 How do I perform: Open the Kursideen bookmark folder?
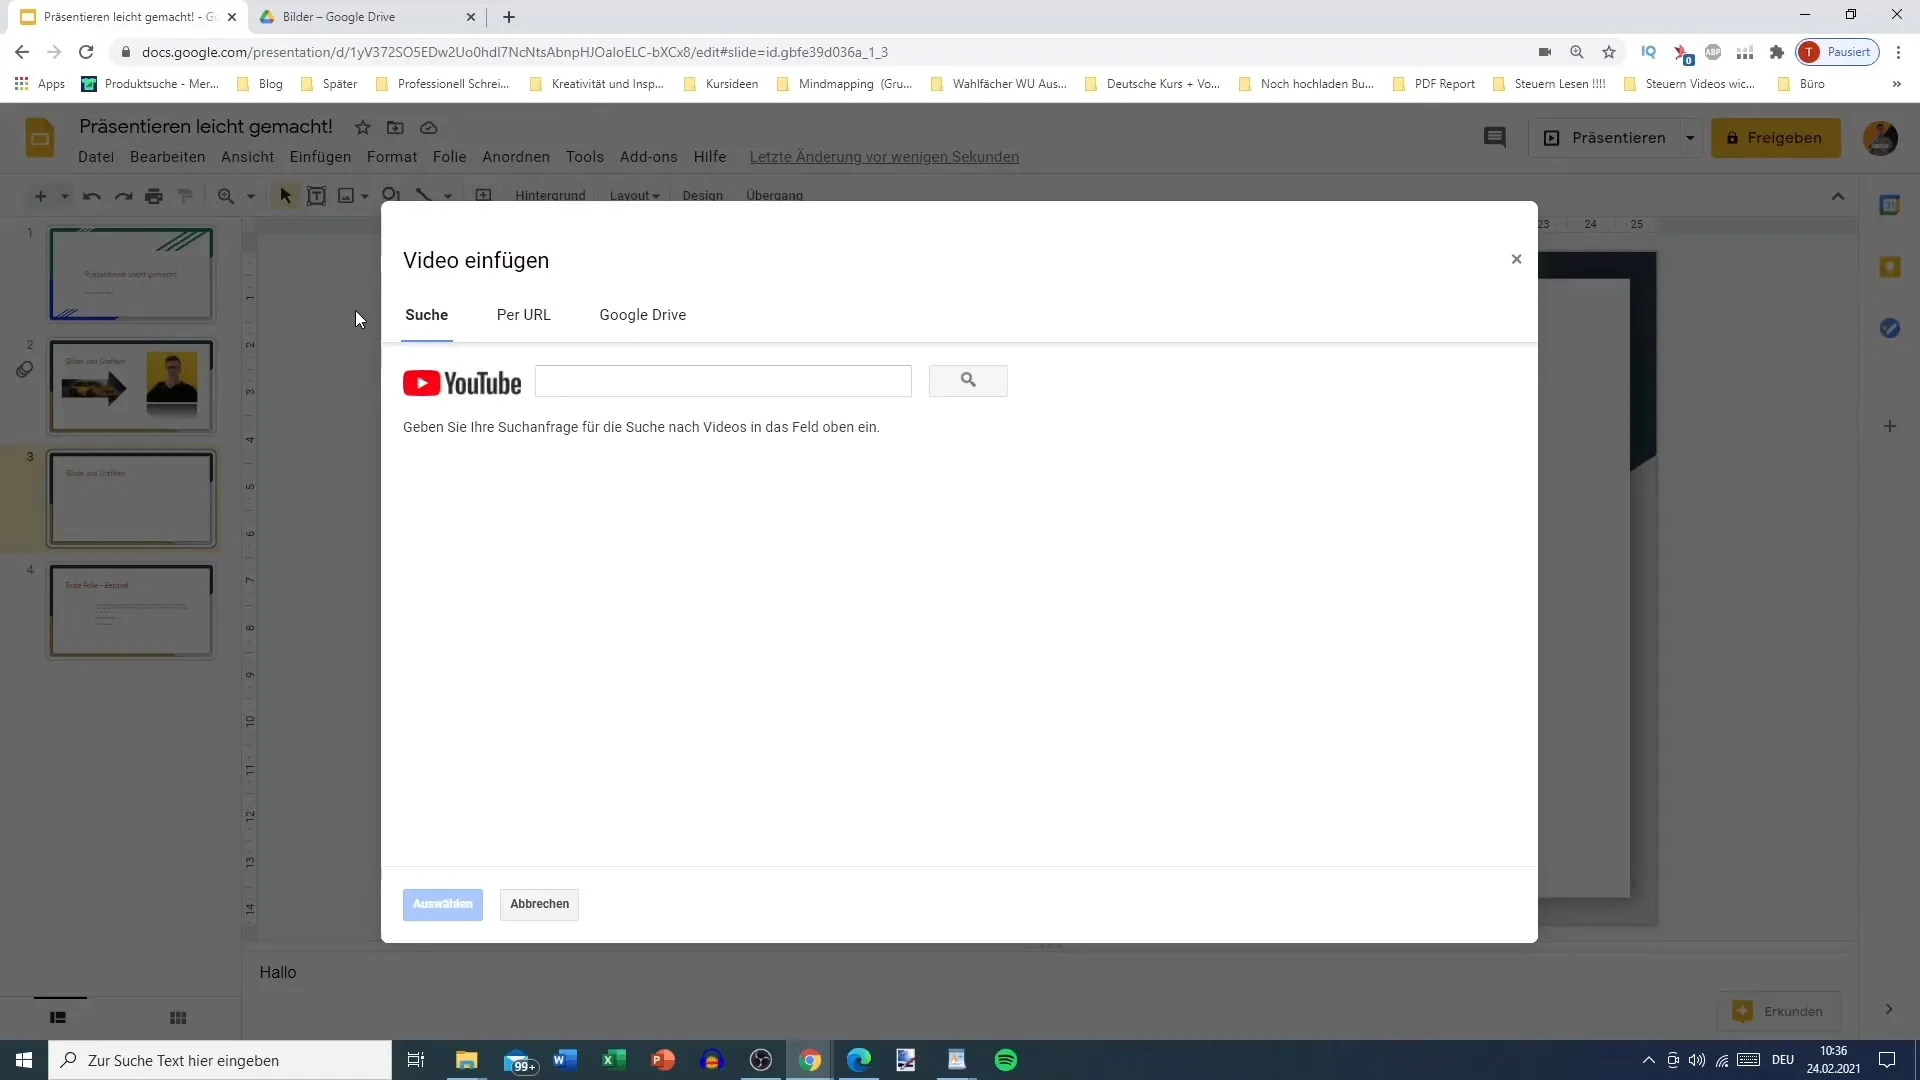(721, 84)
